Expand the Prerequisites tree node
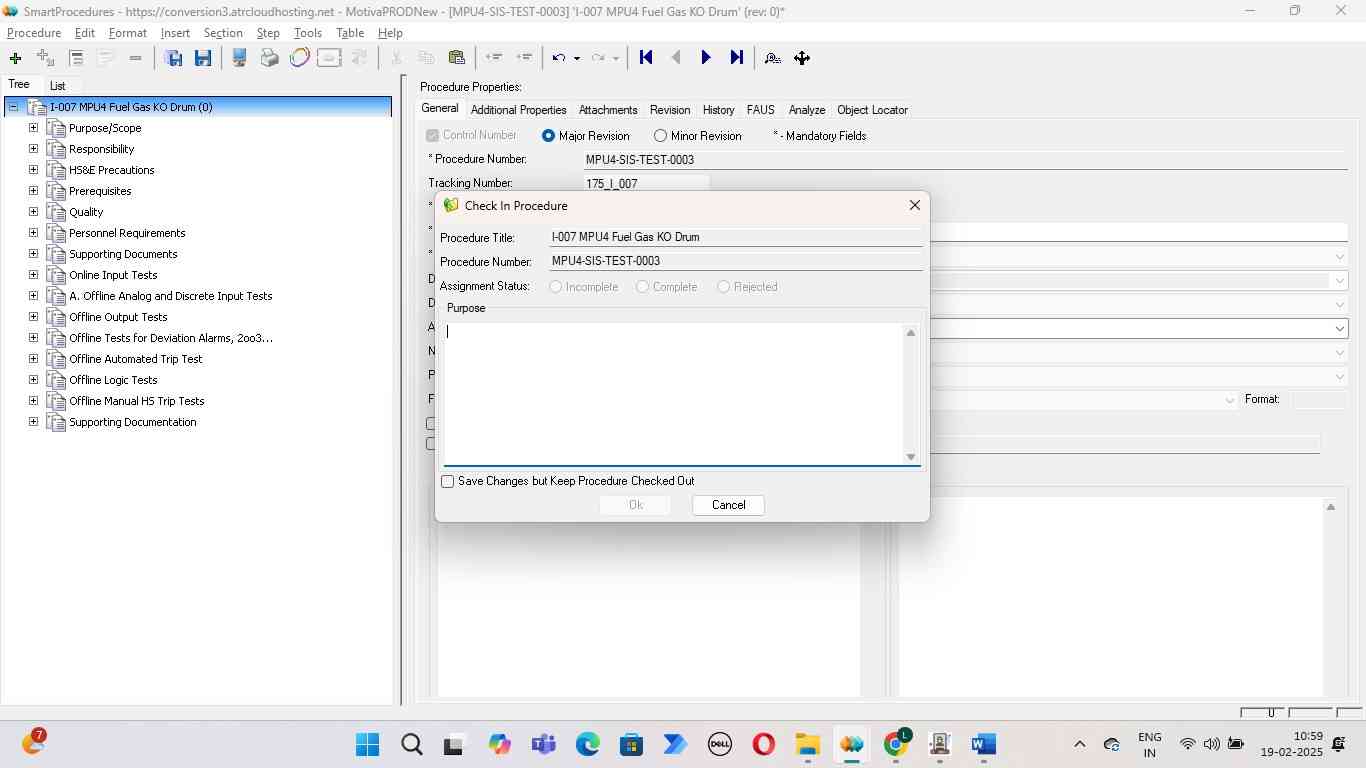 (x=33, y=191)
